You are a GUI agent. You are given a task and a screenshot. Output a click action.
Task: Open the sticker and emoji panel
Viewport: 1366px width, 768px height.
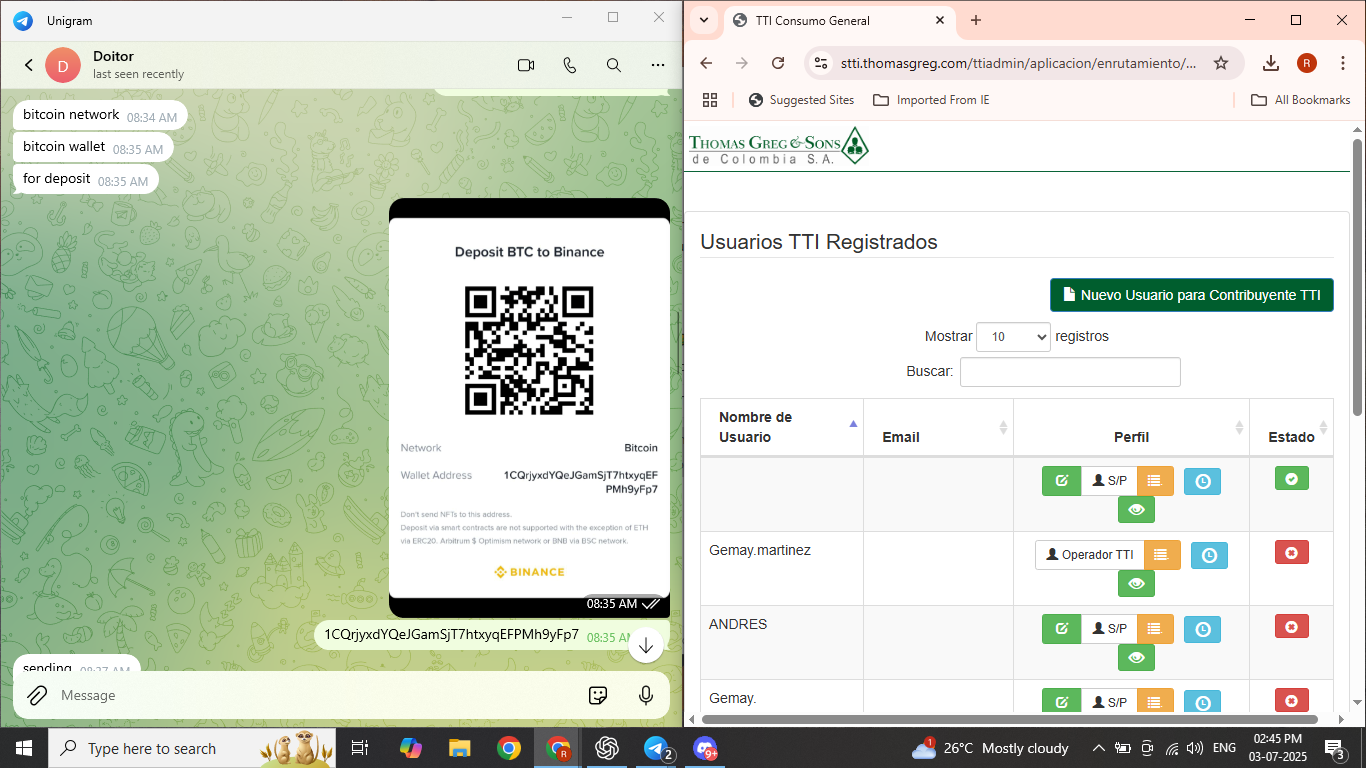(598, 695)
